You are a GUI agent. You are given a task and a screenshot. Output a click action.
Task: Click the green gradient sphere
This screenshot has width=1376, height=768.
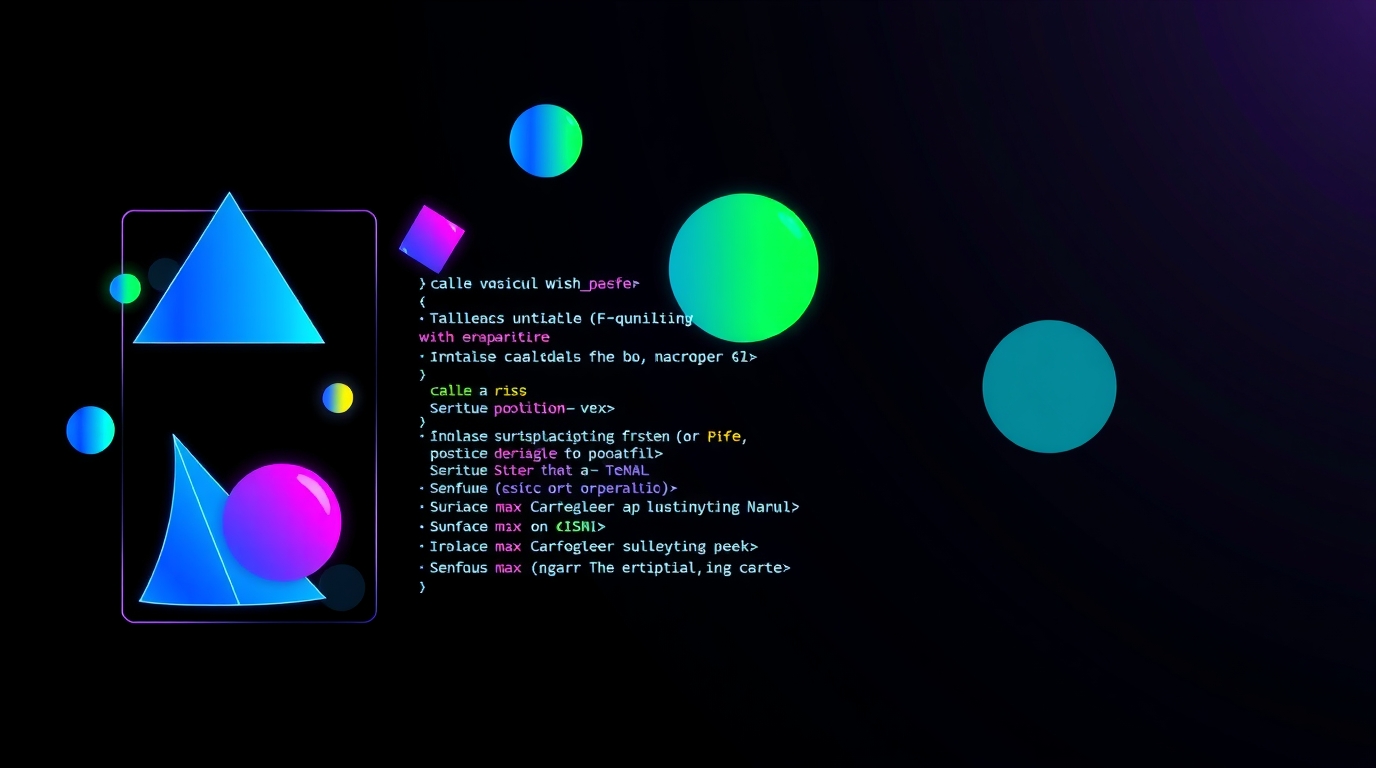click(x=743, y=267)
